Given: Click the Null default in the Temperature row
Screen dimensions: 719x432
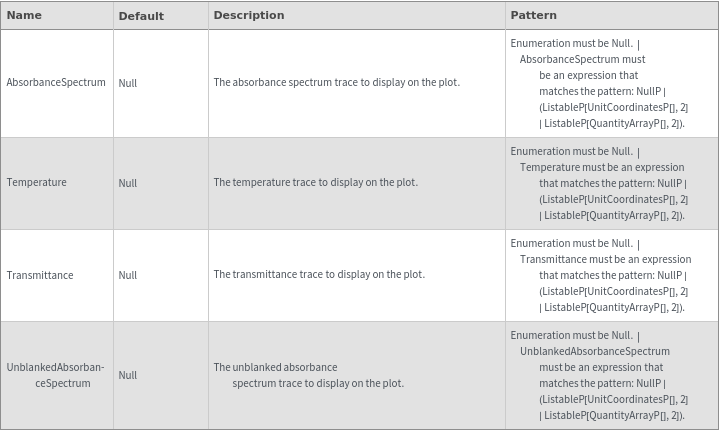Looking at the screenshot, I should 128,183.
